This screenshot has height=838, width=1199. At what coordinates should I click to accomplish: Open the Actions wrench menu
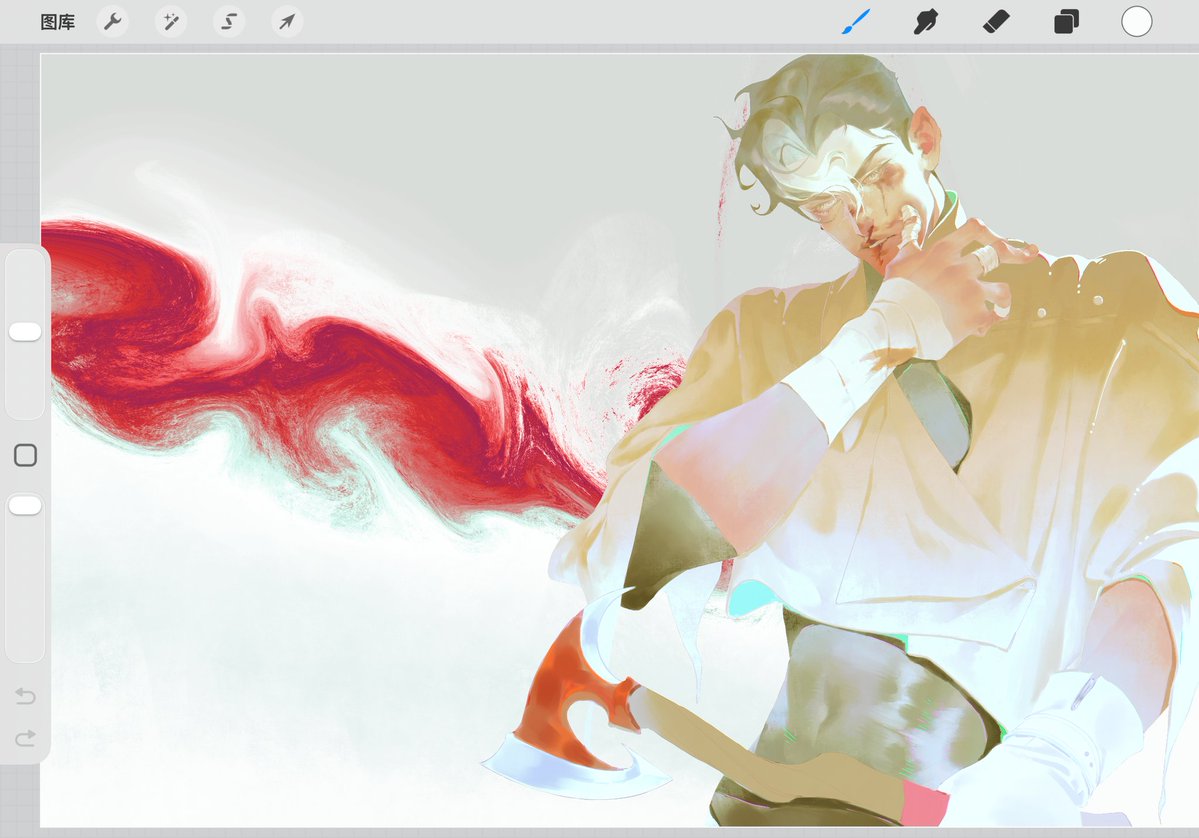click(x=113, y=21)
